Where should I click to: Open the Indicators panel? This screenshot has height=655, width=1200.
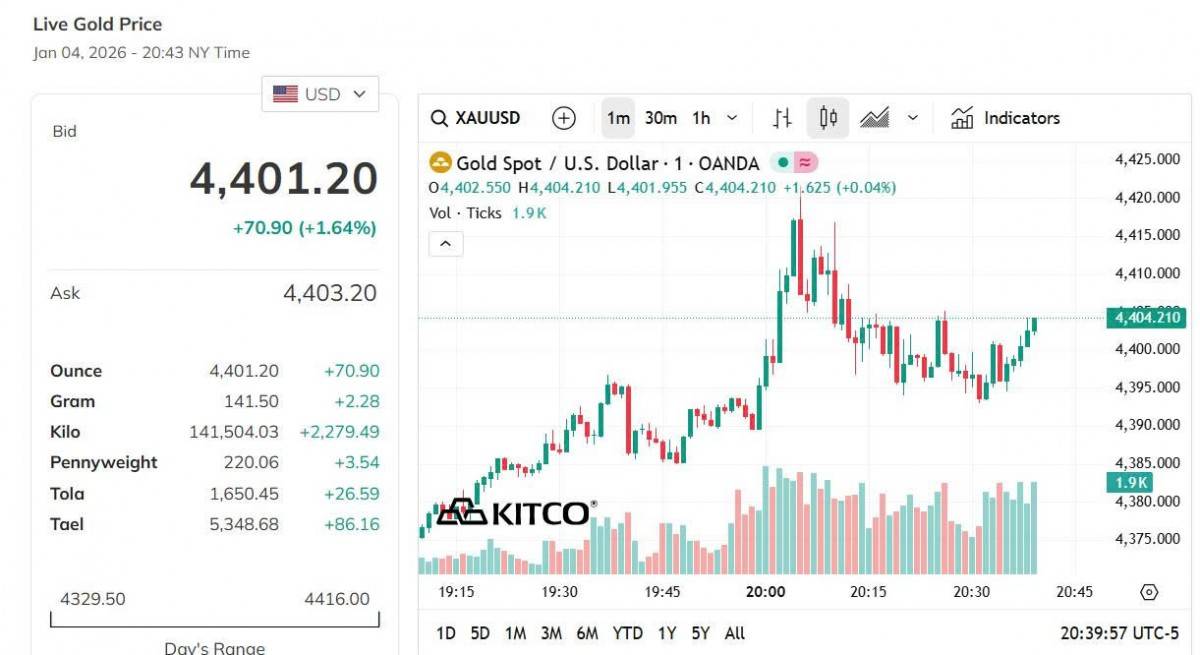click(x=1005, y=117)
